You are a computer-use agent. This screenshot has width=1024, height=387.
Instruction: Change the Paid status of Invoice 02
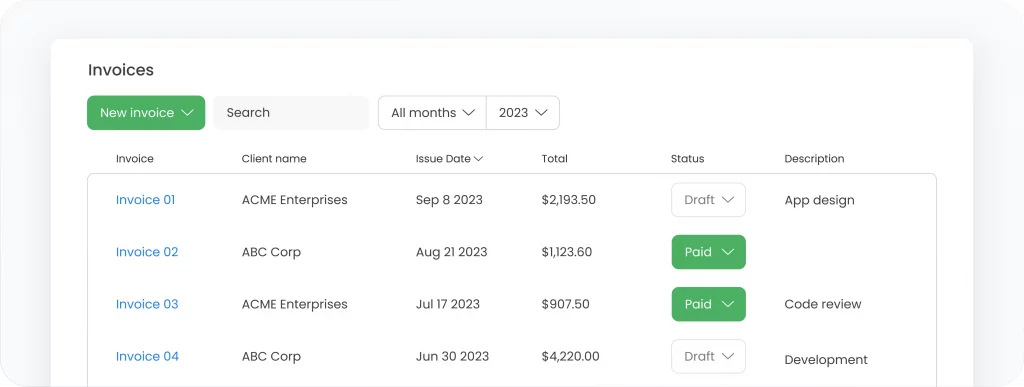[x=709, y=252]
